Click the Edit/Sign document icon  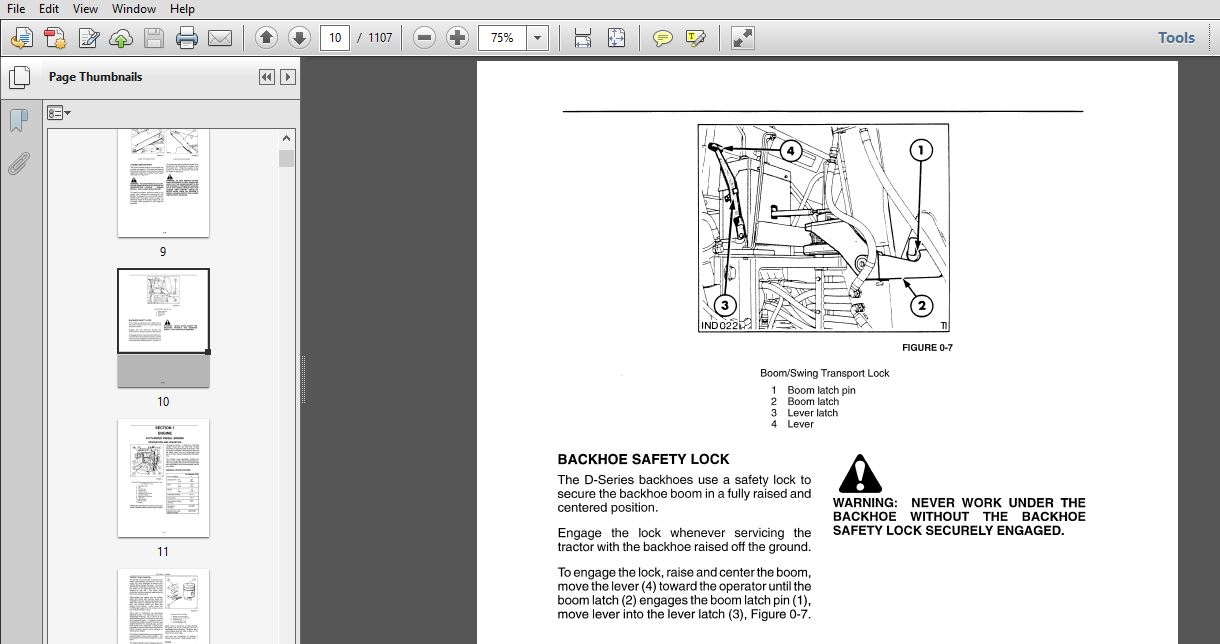click(x=88, y=38)
